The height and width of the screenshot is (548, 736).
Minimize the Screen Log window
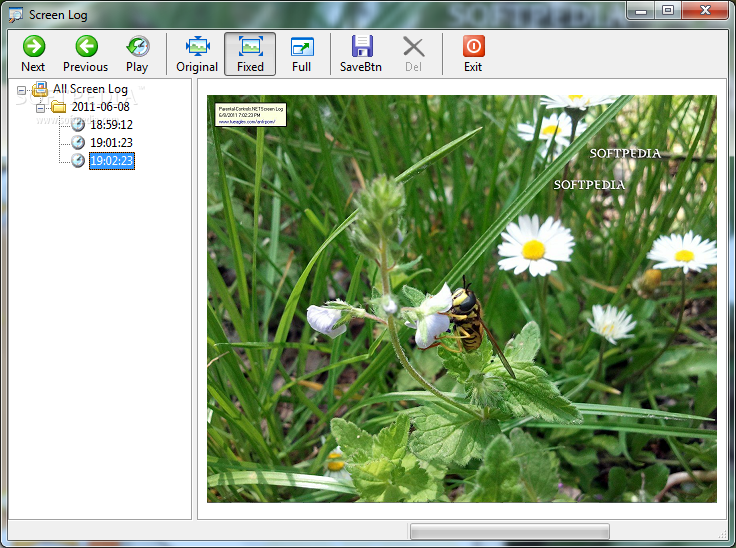click(641, 11)
